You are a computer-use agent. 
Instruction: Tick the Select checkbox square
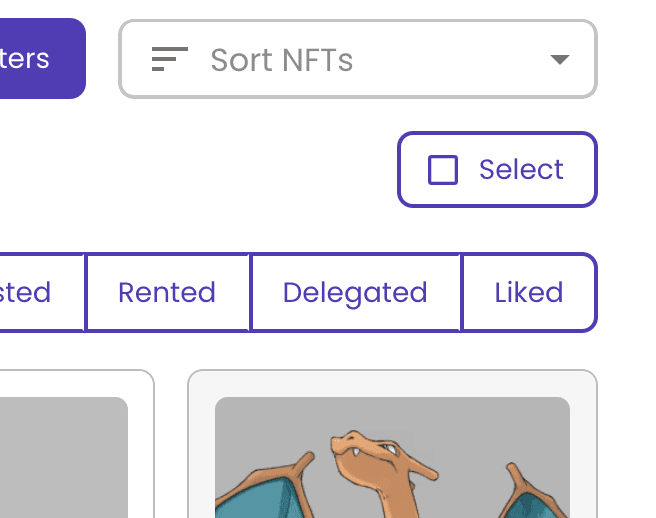pos(443,169)
